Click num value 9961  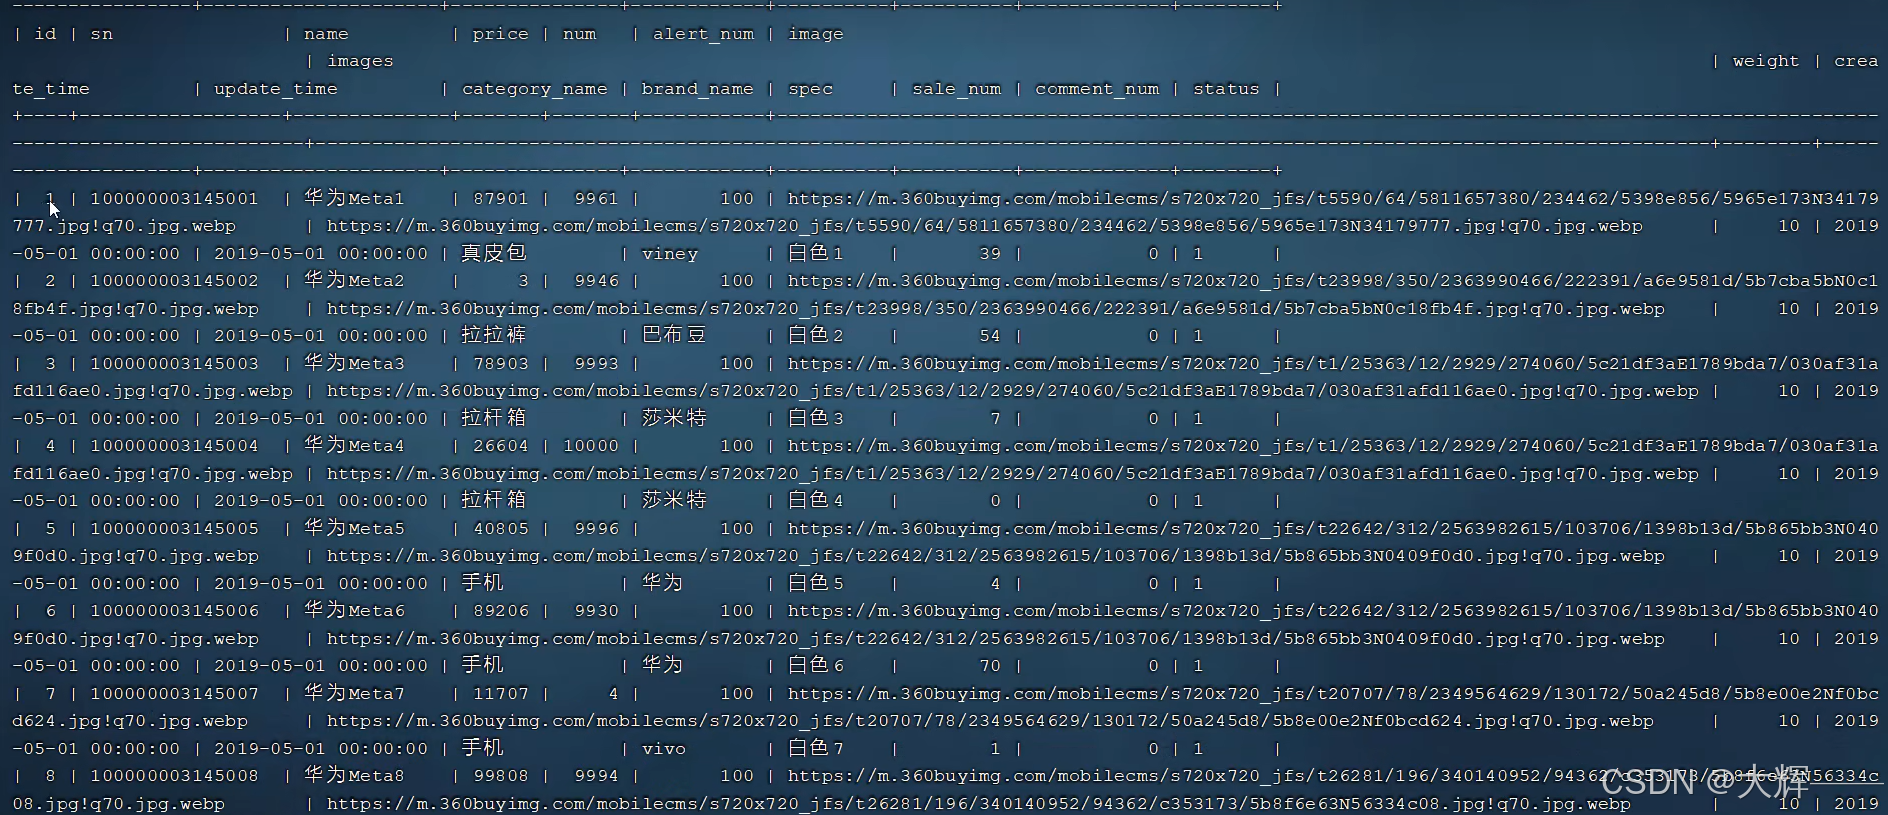click(596, 199)
